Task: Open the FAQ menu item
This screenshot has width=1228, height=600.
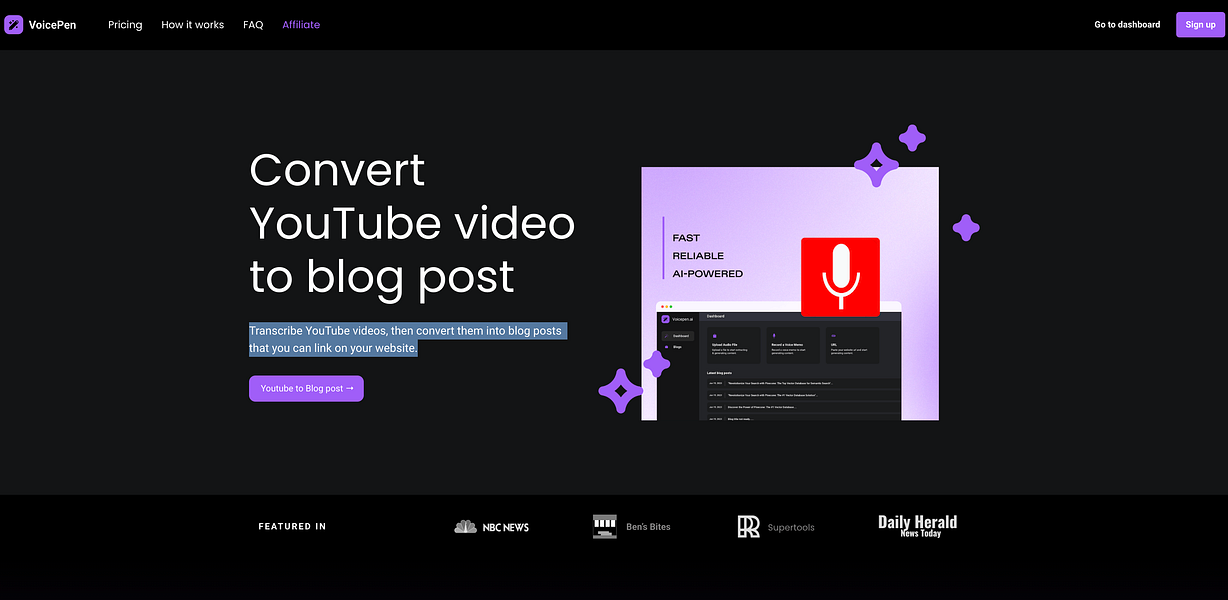Action: point(253,24)
